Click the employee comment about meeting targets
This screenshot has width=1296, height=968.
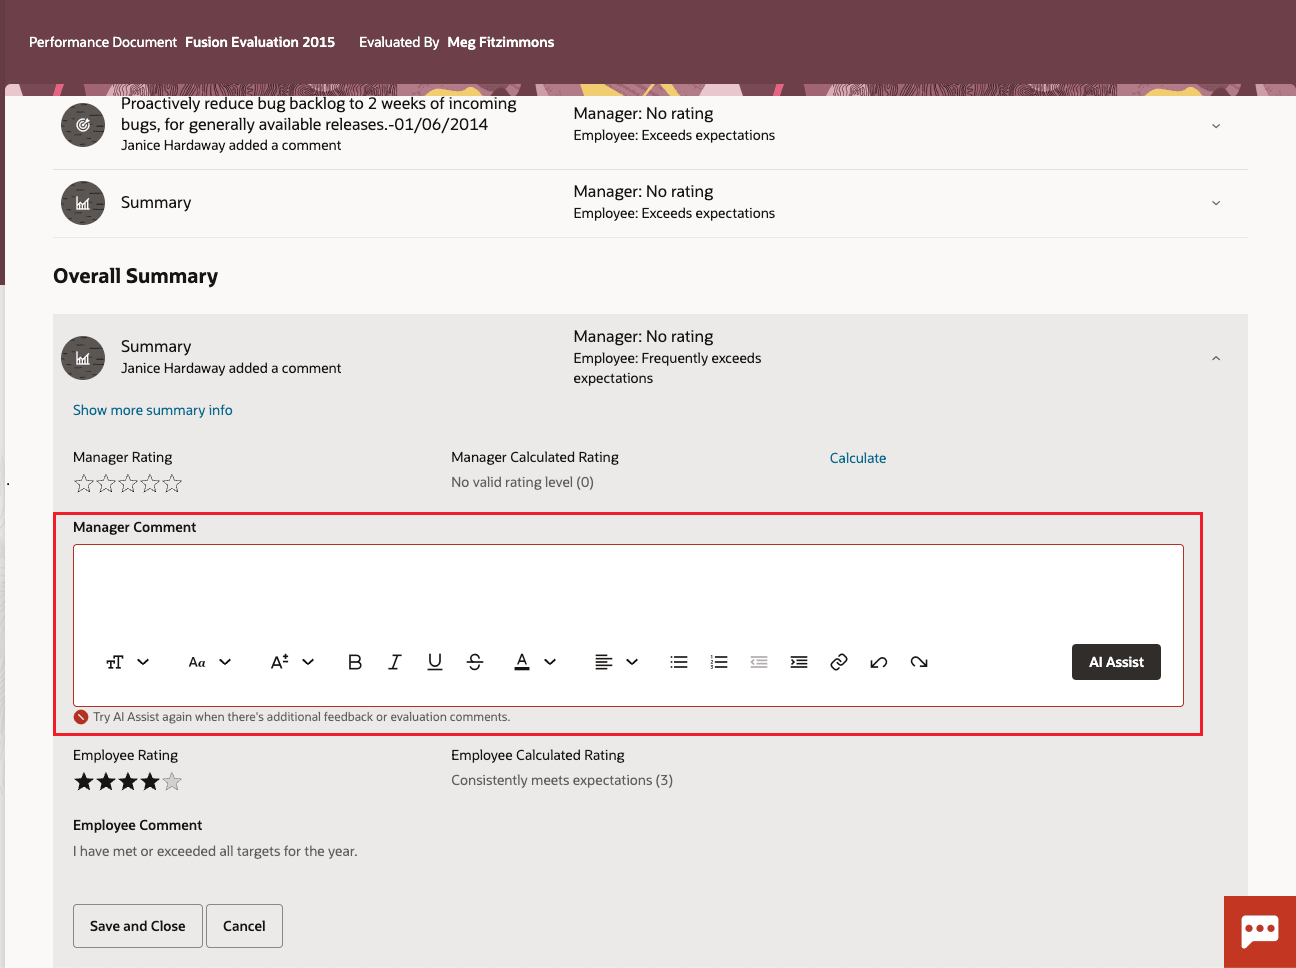(x=215, y=851)
